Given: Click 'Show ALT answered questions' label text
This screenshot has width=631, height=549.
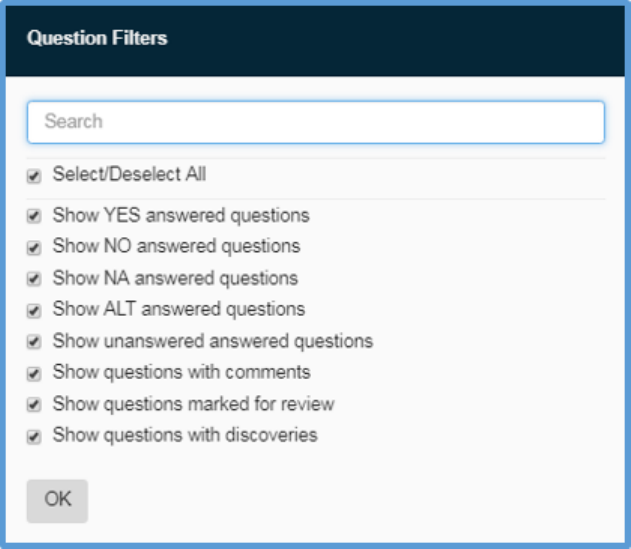Looking at the screenshot, I should pyautogui.click(x=179, y=309).
